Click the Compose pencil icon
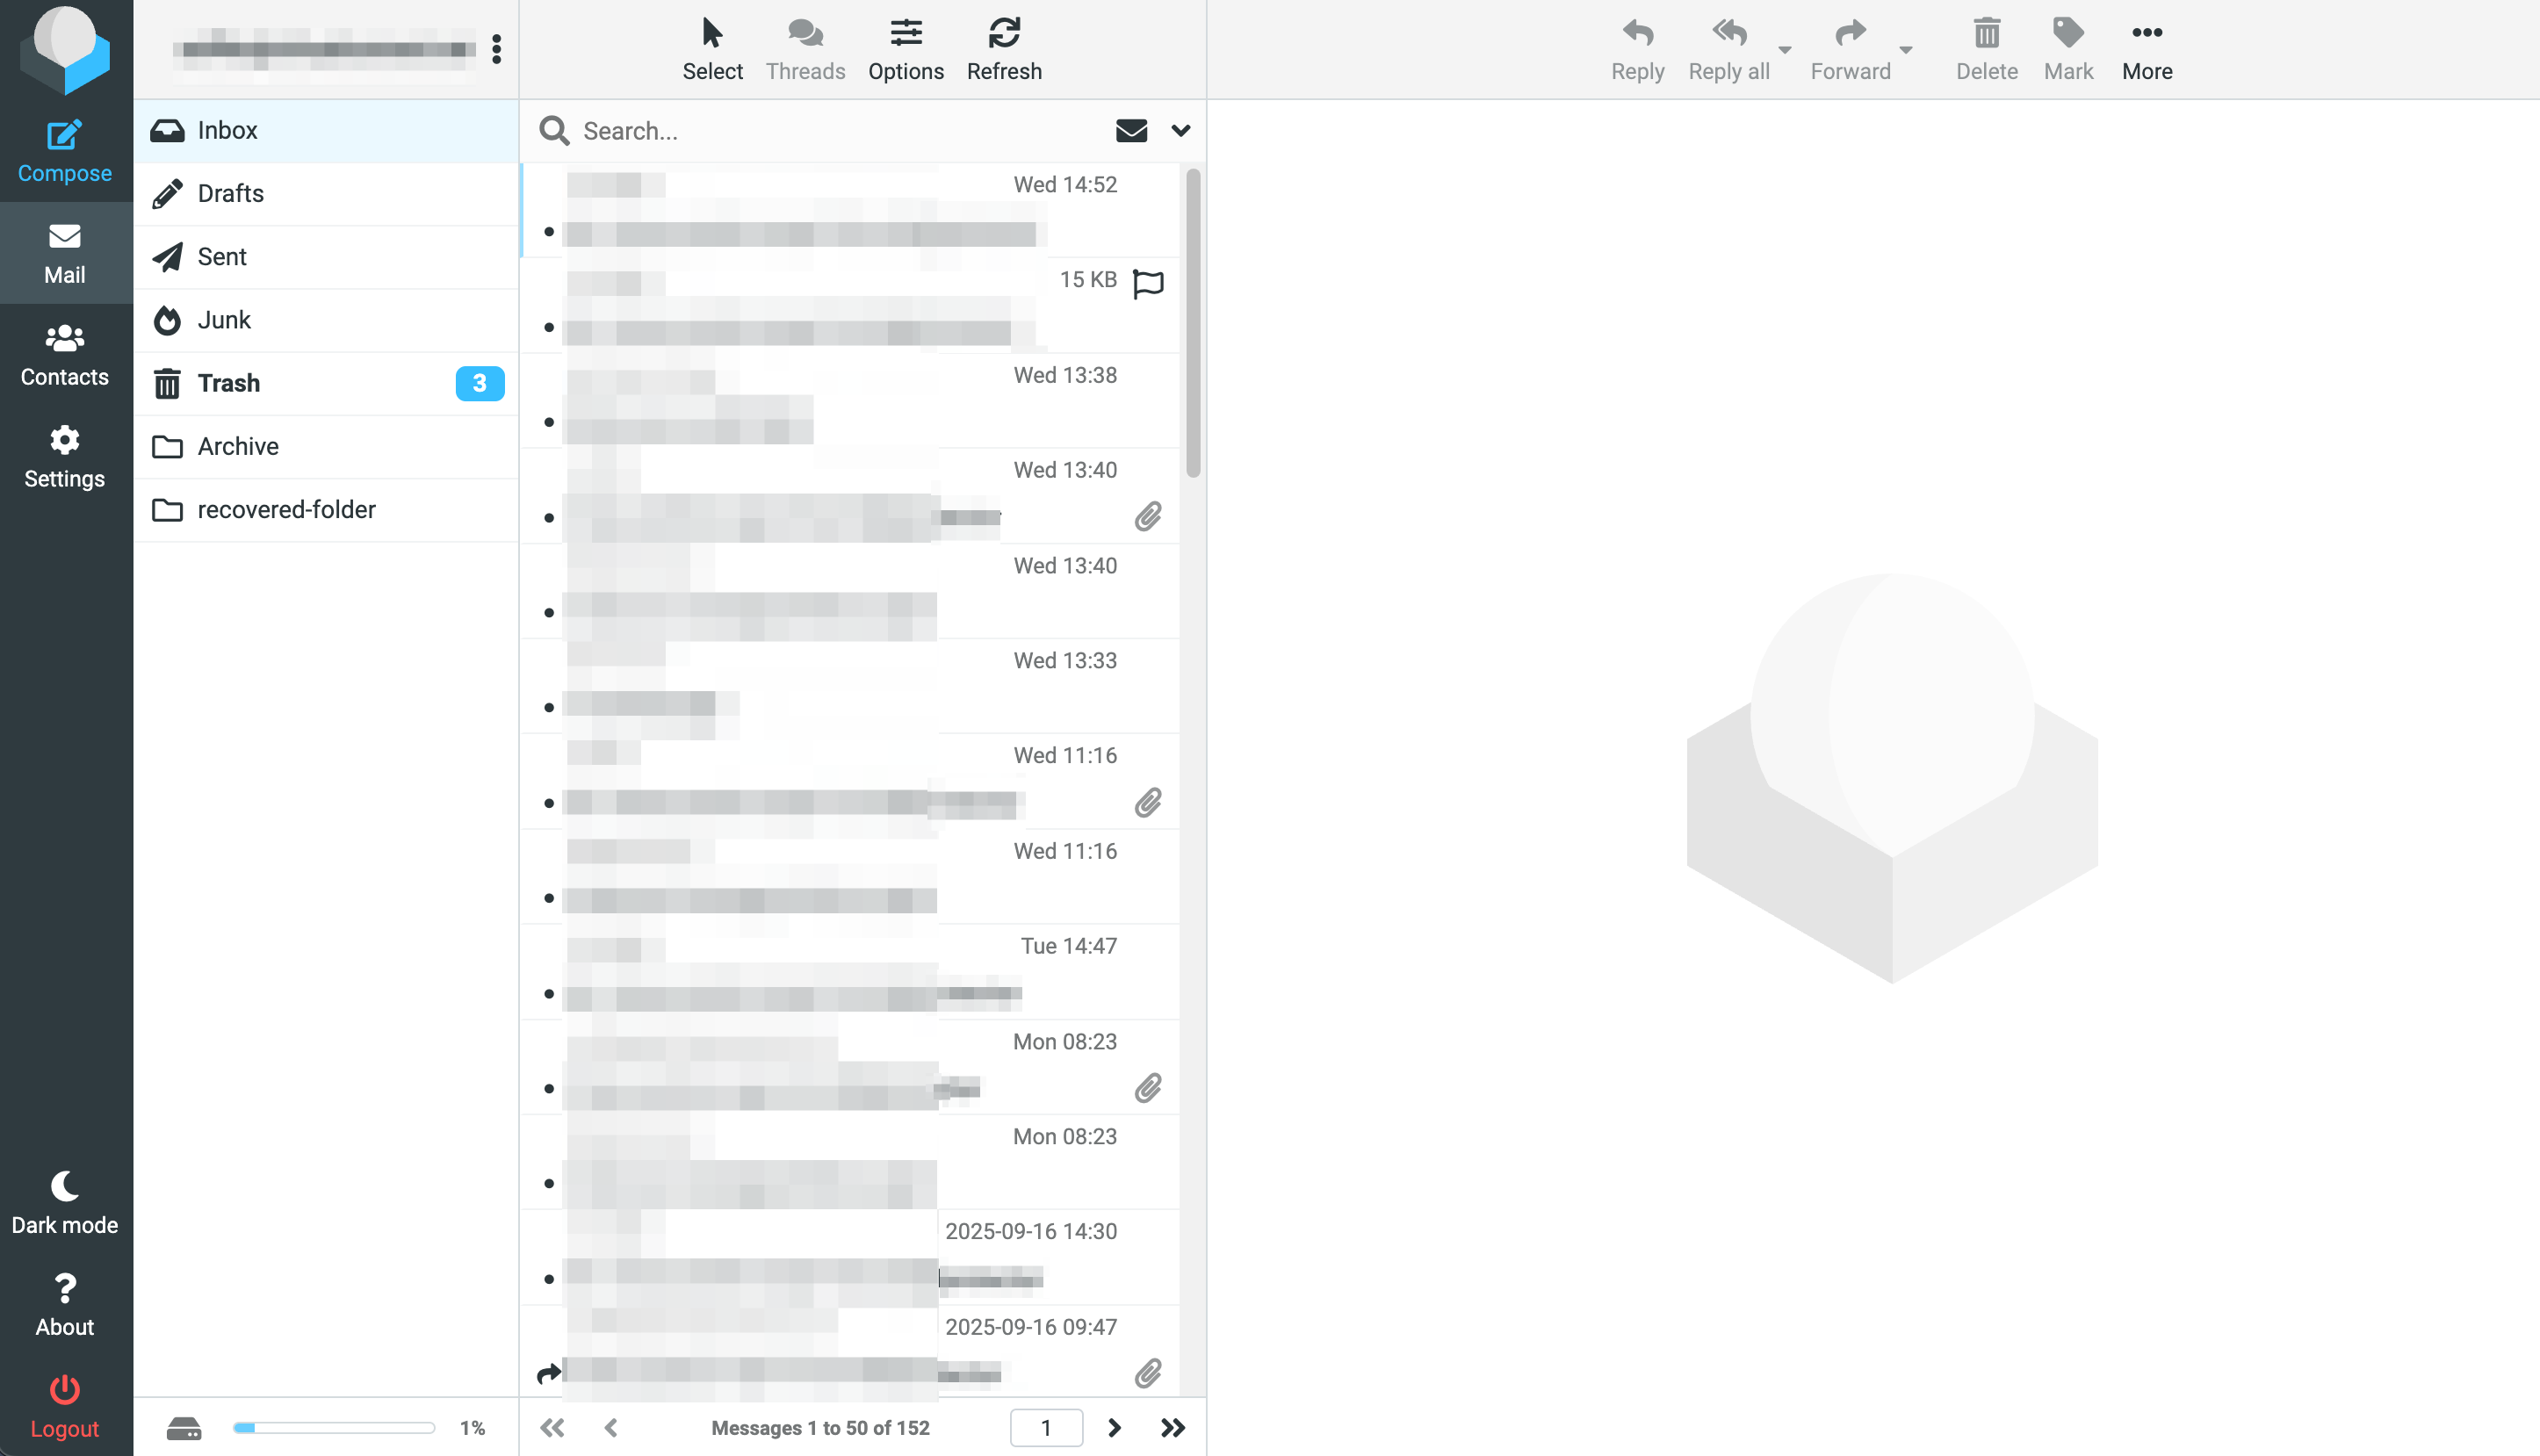 pyautogui.click(x=64, y=137)
